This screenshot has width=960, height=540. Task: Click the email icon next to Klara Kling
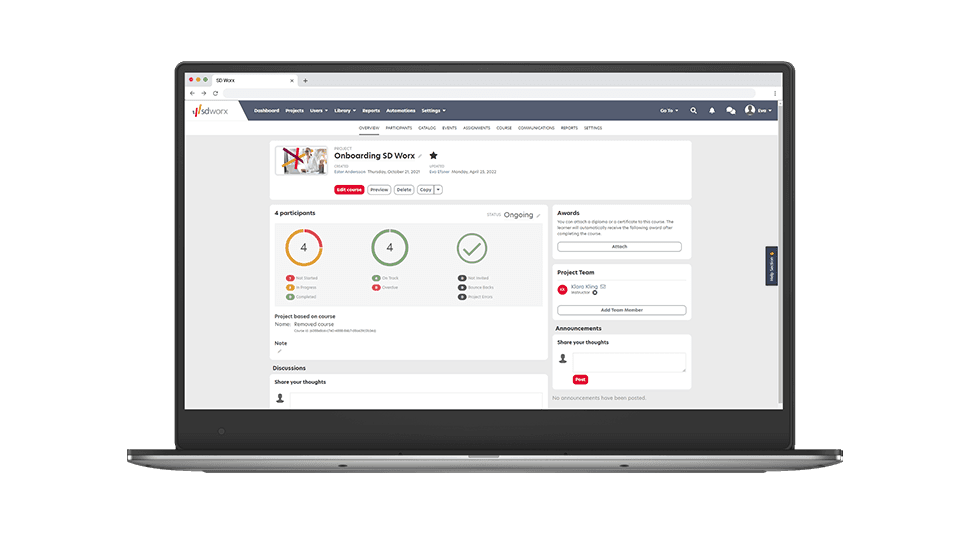pyautogui.click(x=603, y=287)
